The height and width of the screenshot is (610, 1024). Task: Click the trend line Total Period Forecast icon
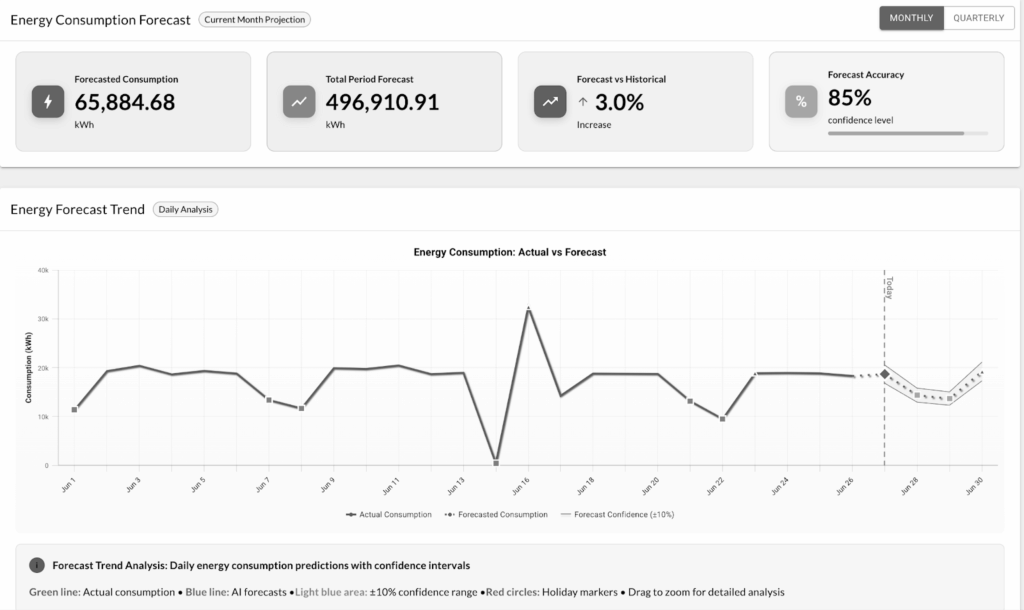pos(299,102)
